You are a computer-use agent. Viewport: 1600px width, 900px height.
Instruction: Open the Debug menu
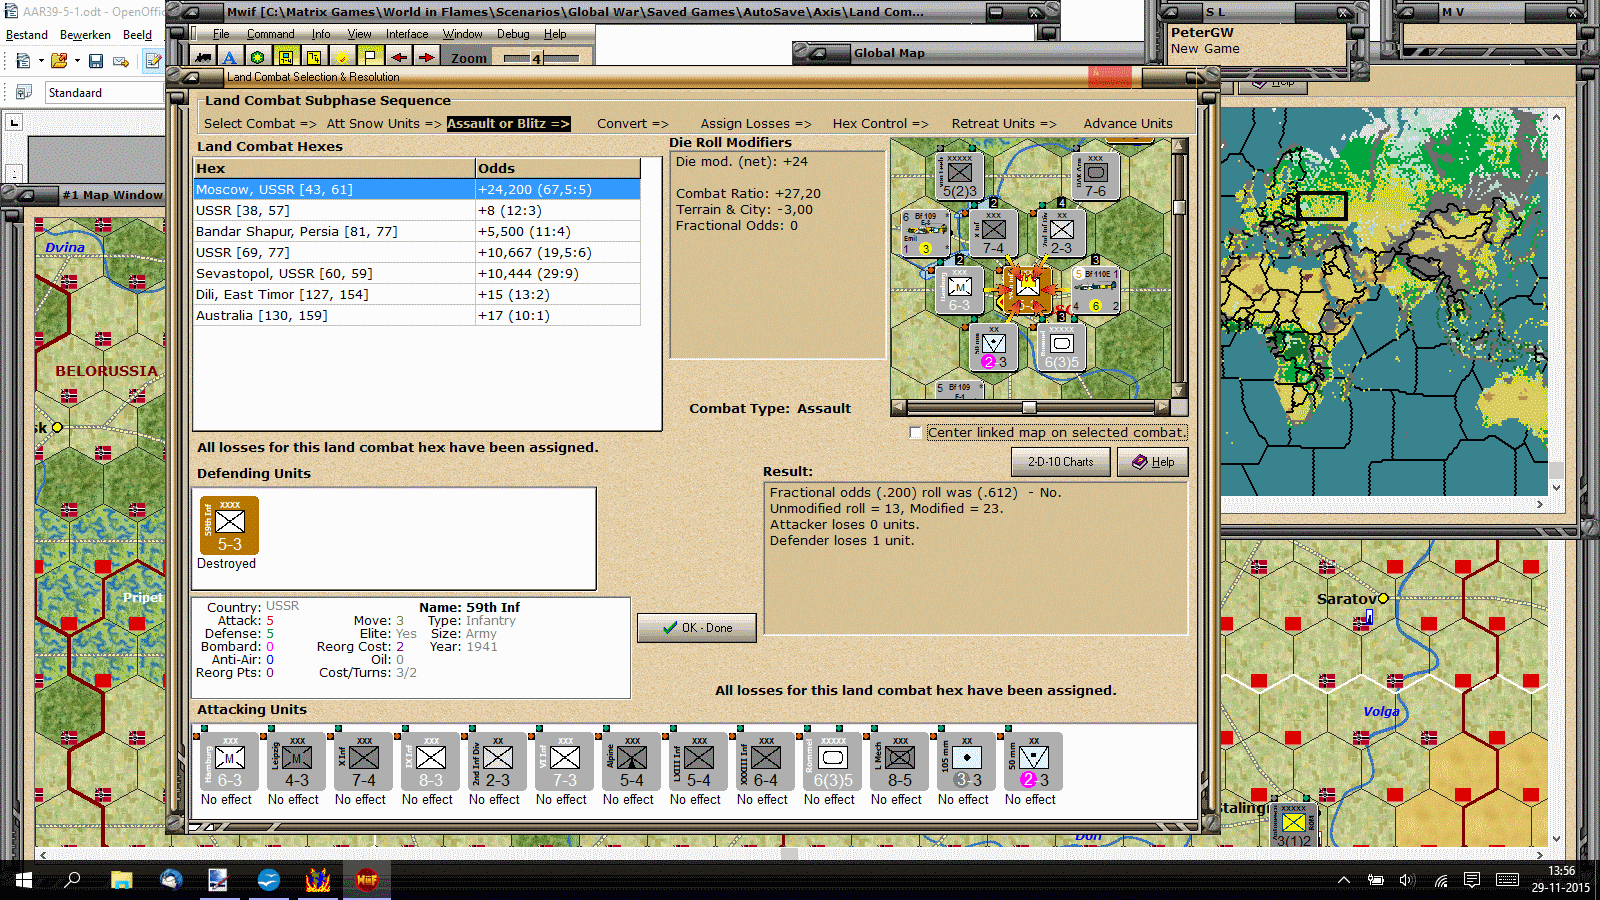513,34
